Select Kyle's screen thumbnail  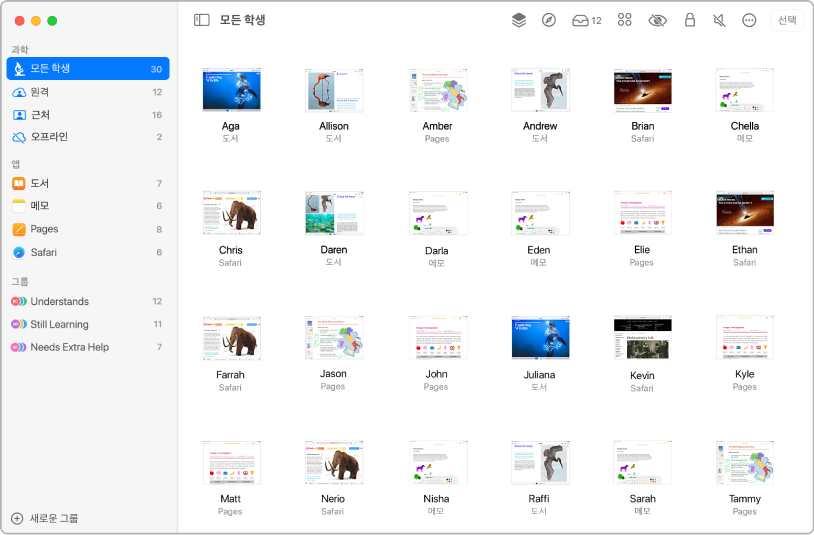pos(744,337)
